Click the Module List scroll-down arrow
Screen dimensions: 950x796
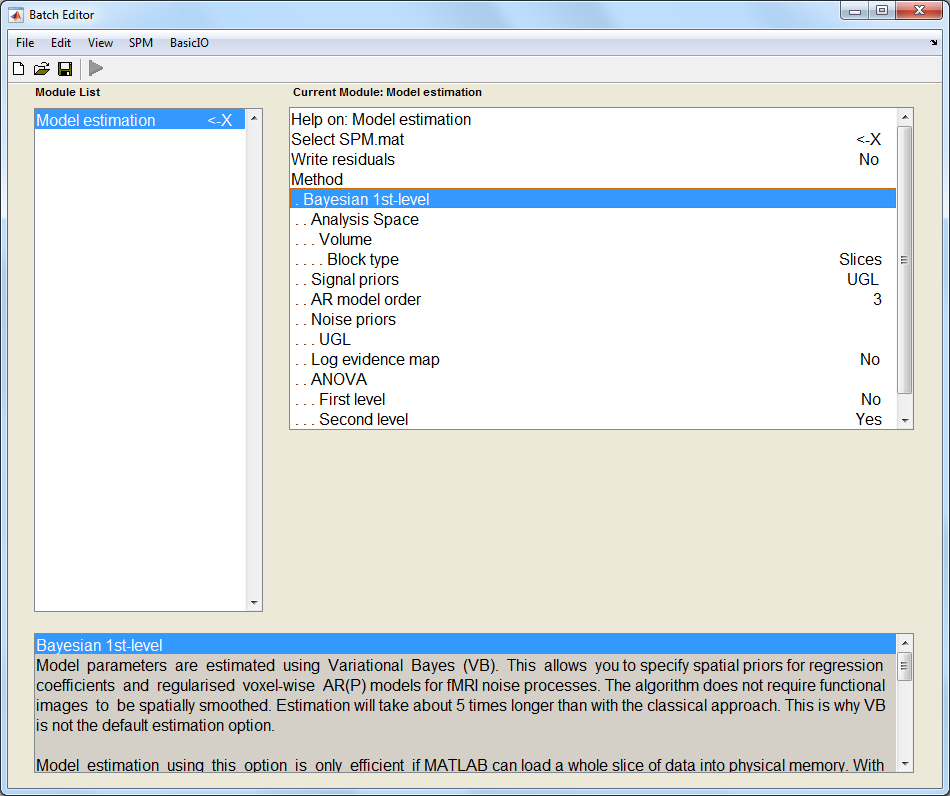(x=254, y=603)
